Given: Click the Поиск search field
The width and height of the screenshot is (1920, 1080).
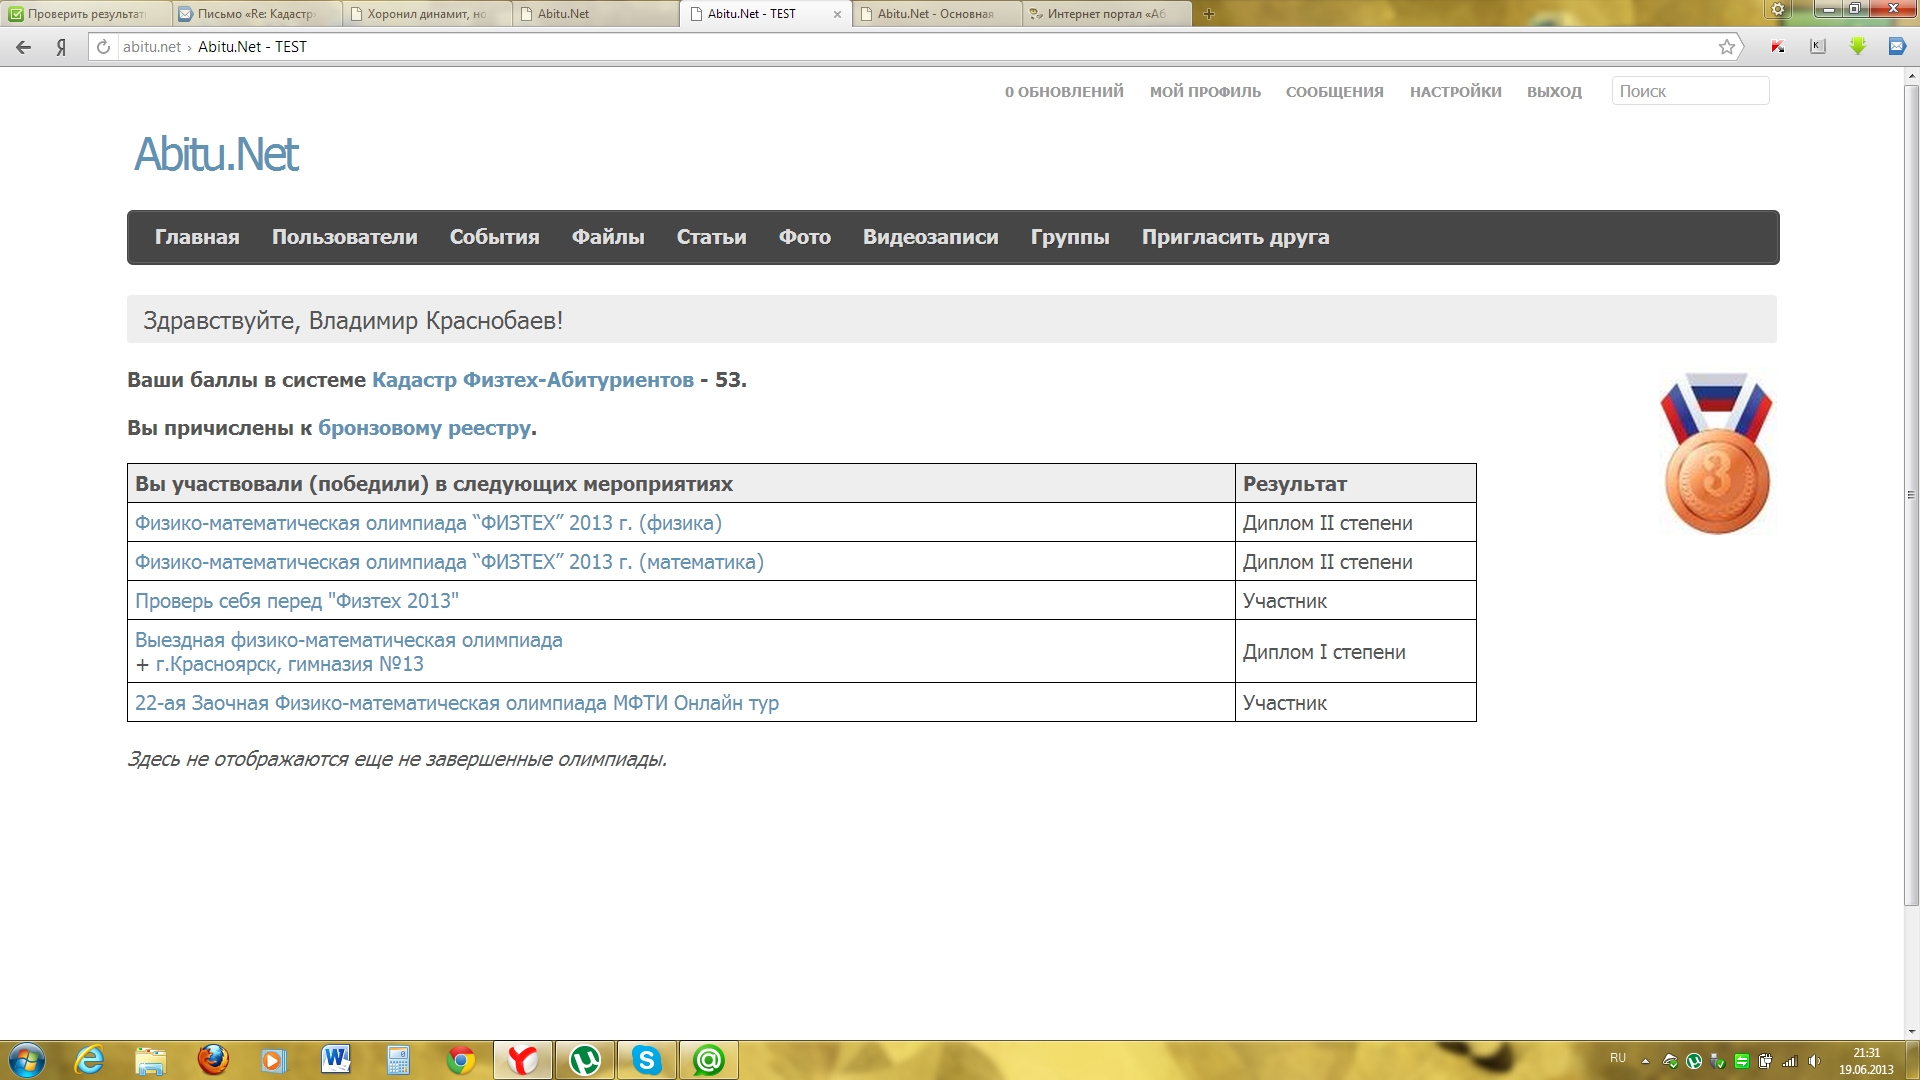Looking at the screenshot, I should [x=1689, y=91].
